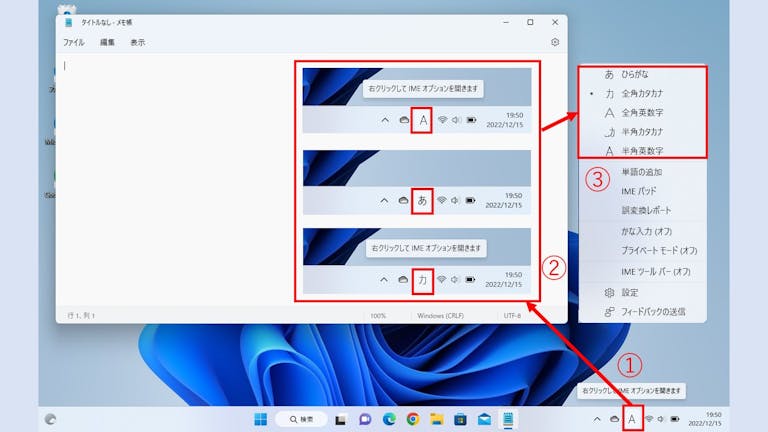Open the 編集 menu in Notepad
768x432 pixels.
pos(107,43)
